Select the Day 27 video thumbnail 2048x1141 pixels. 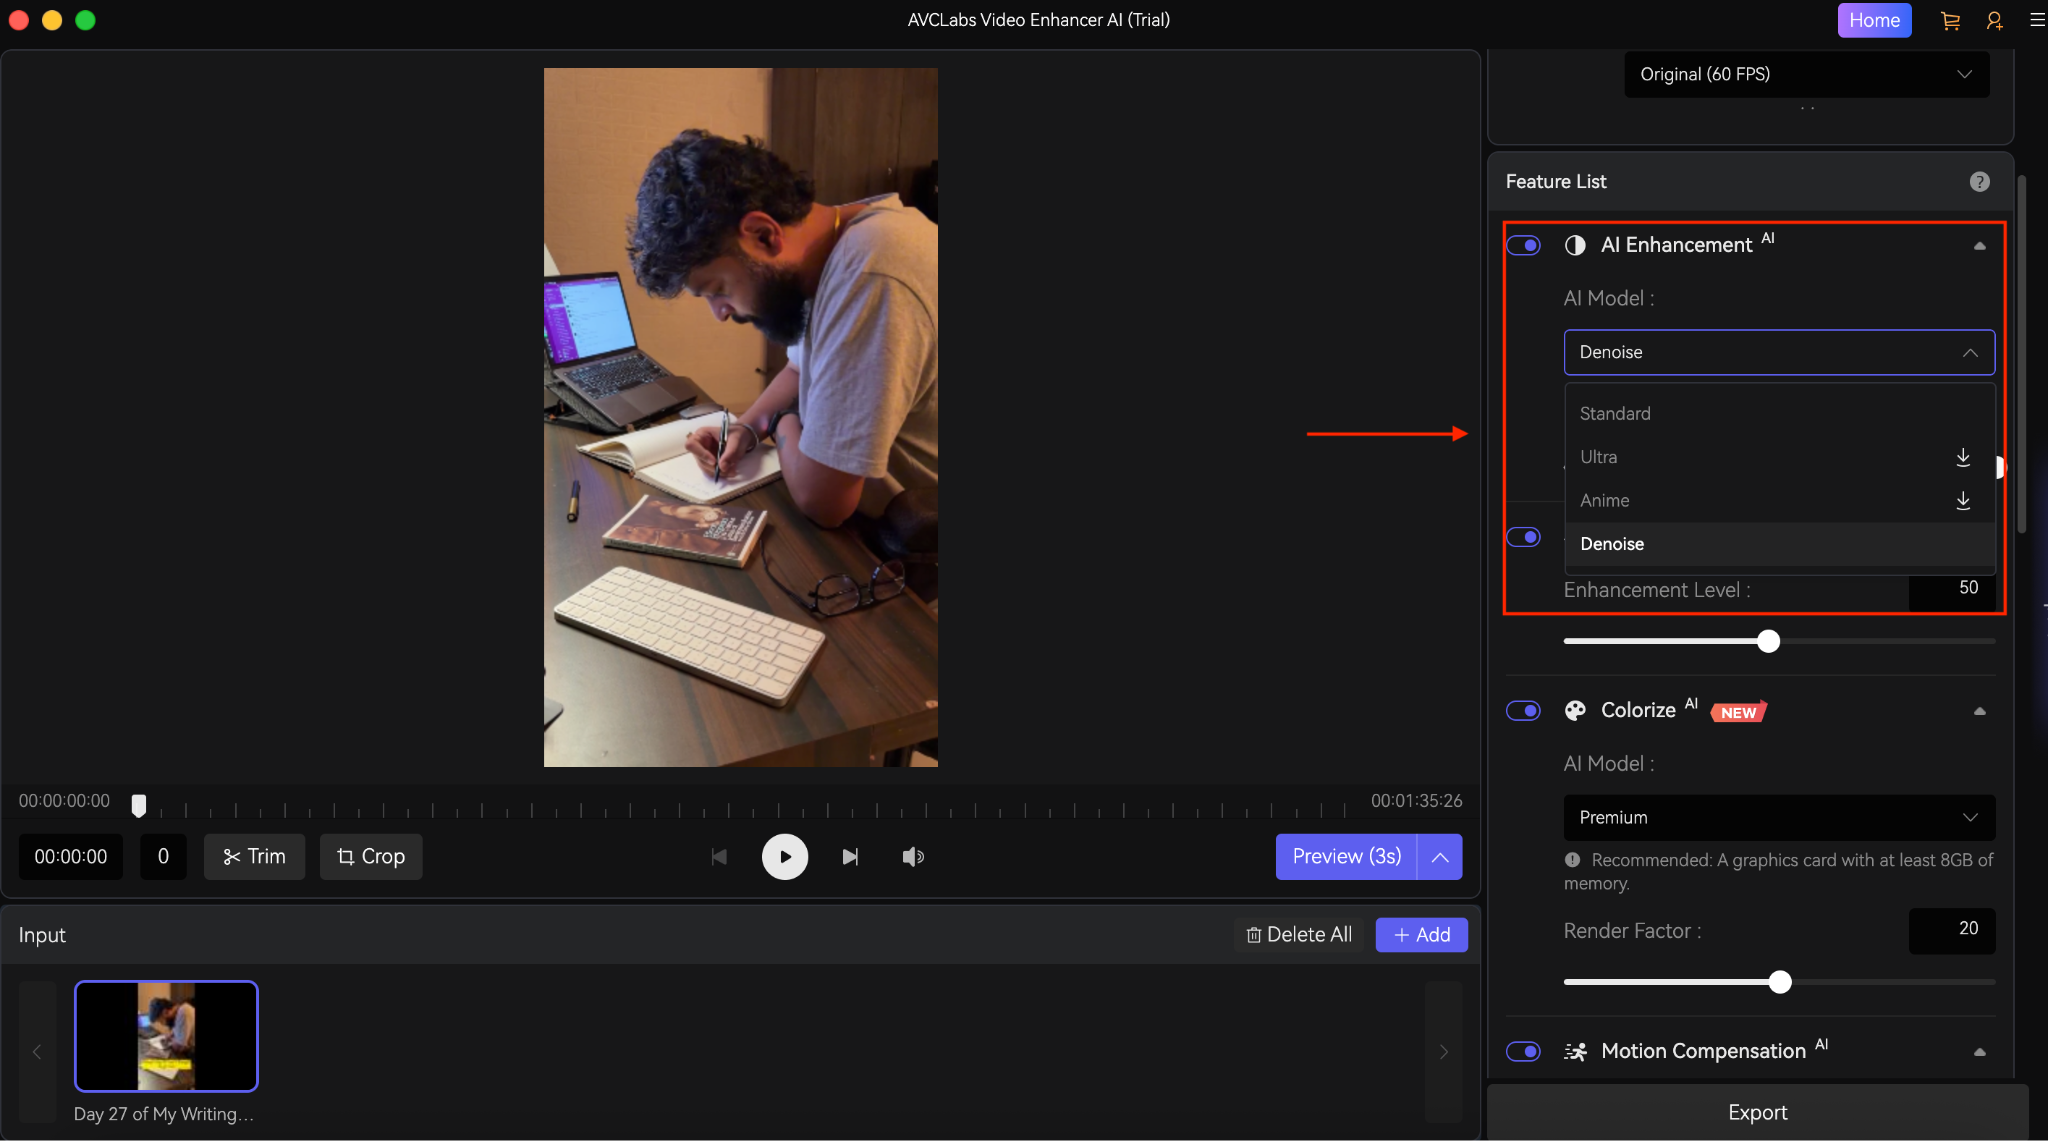click(x=166, y=1036)
